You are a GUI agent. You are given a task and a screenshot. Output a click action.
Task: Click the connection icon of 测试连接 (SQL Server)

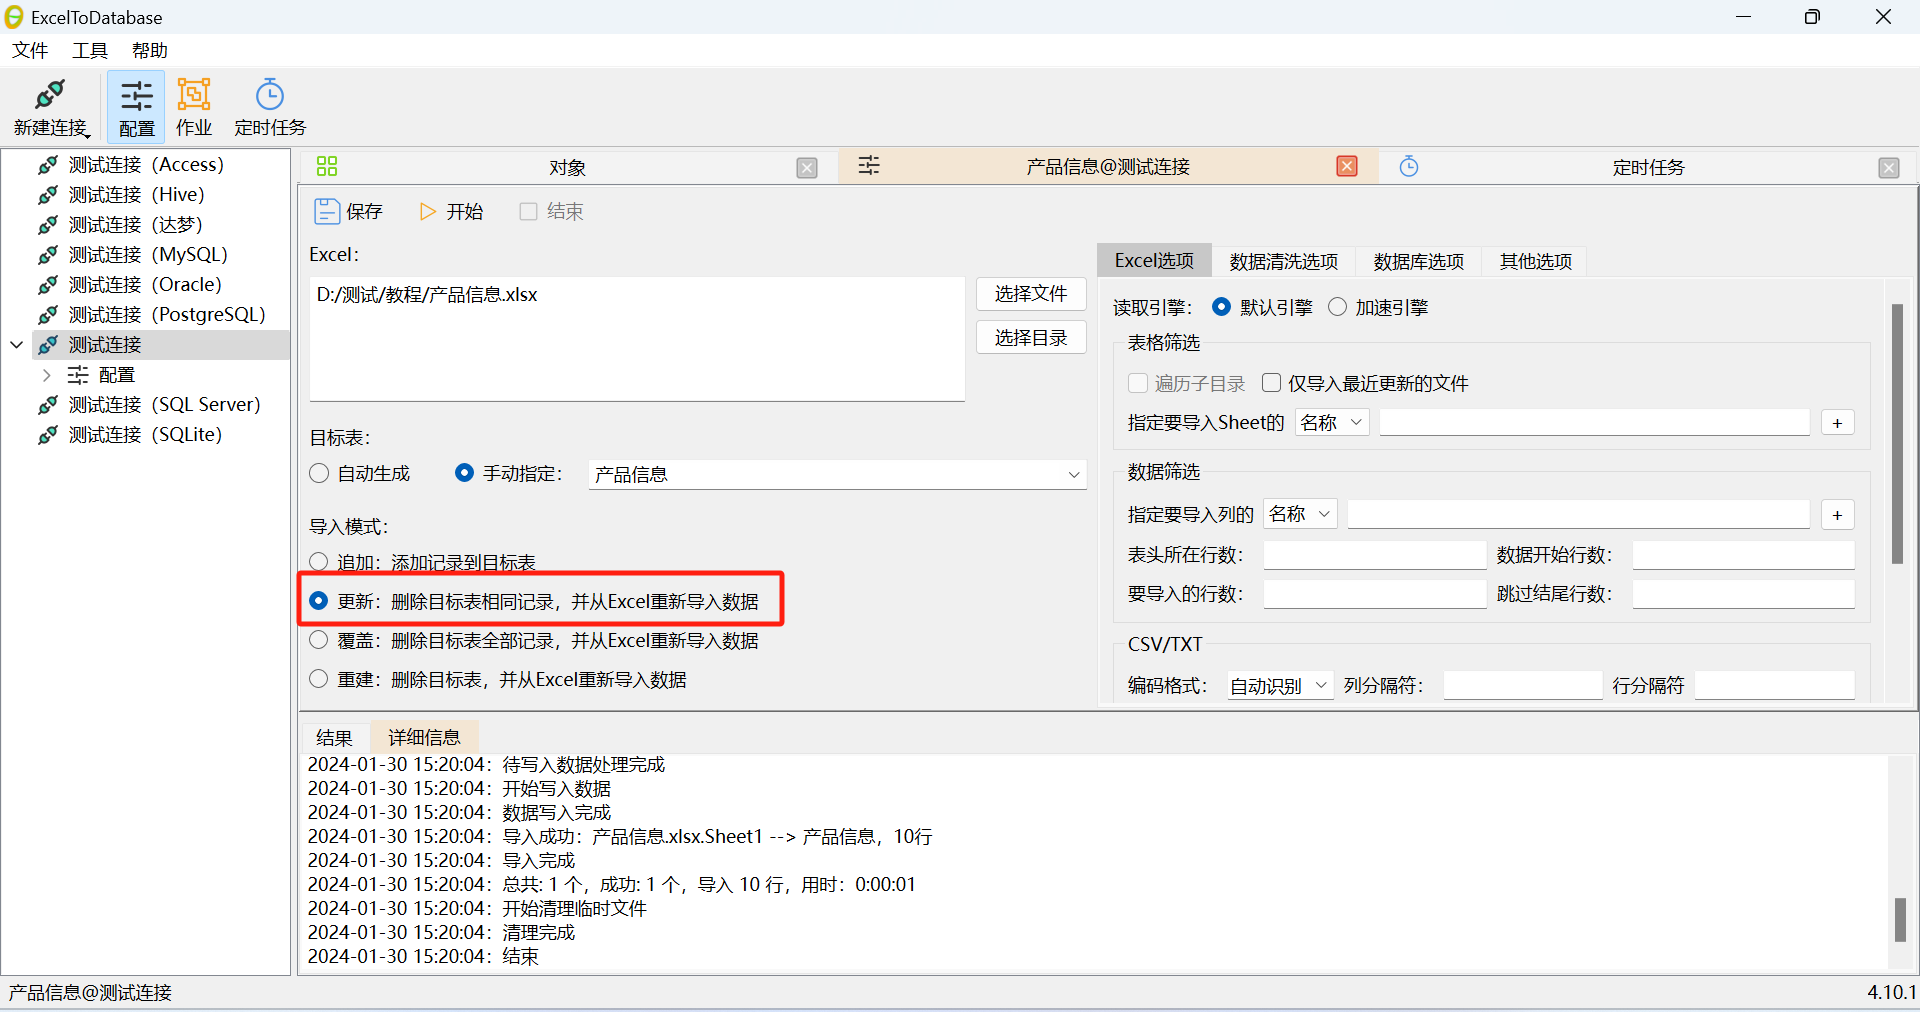pyautogui.click(x=48, y=405)
